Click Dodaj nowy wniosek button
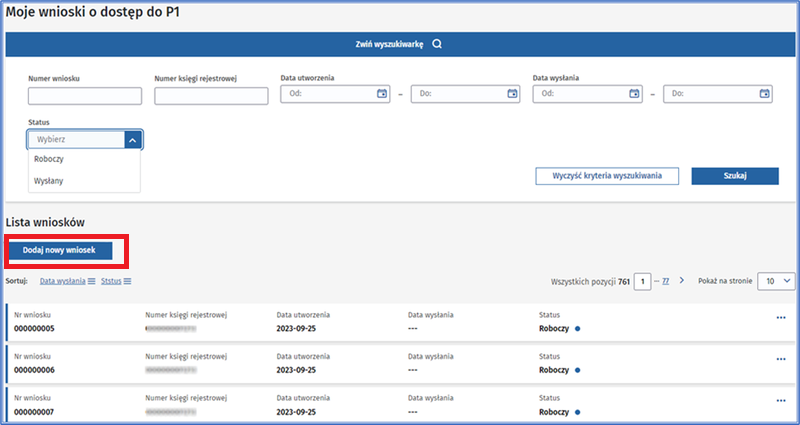Screen dimensions: 800x425 click(59, 251)
